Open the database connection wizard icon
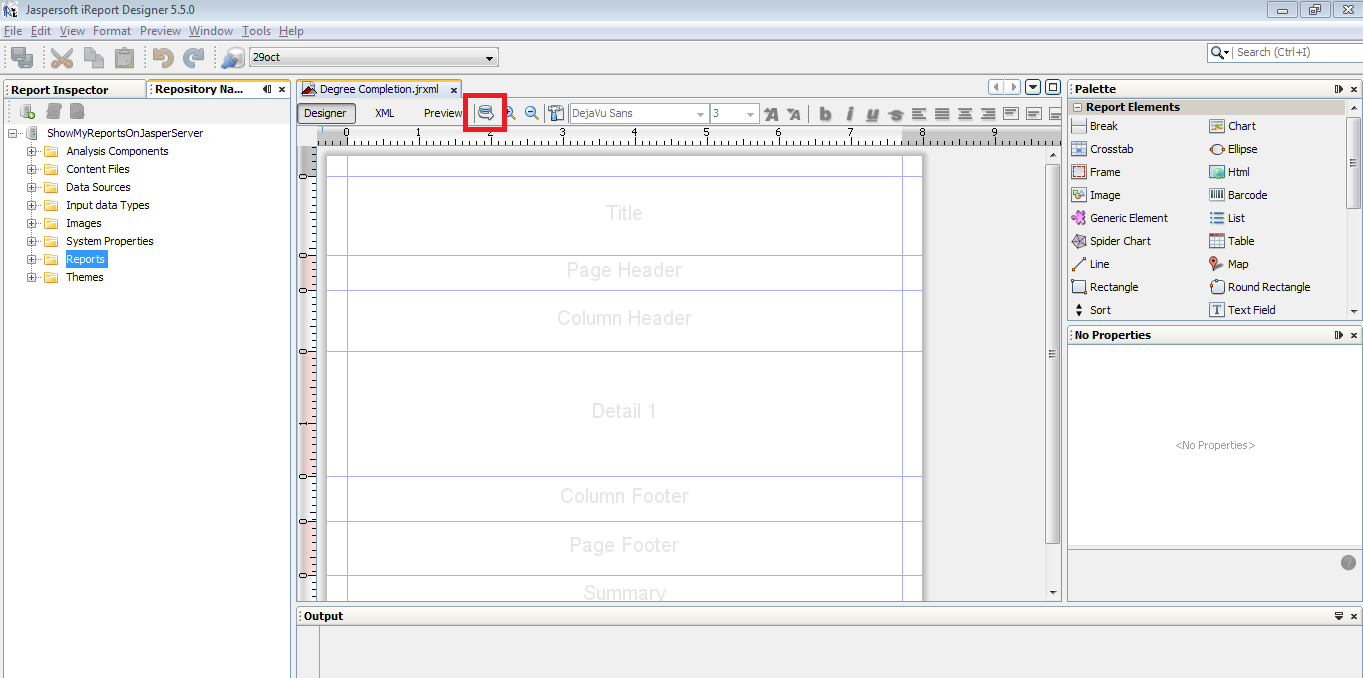The image size is (1363, 678). pos(486,113)
